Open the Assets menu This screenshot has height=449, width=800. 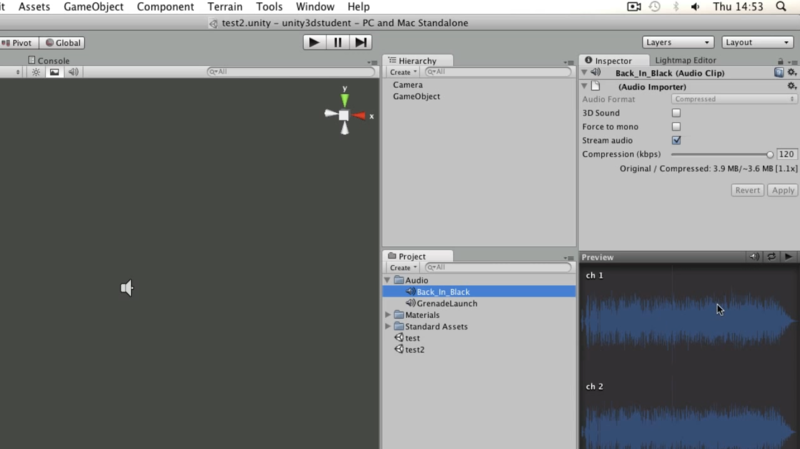pos(34,7)
